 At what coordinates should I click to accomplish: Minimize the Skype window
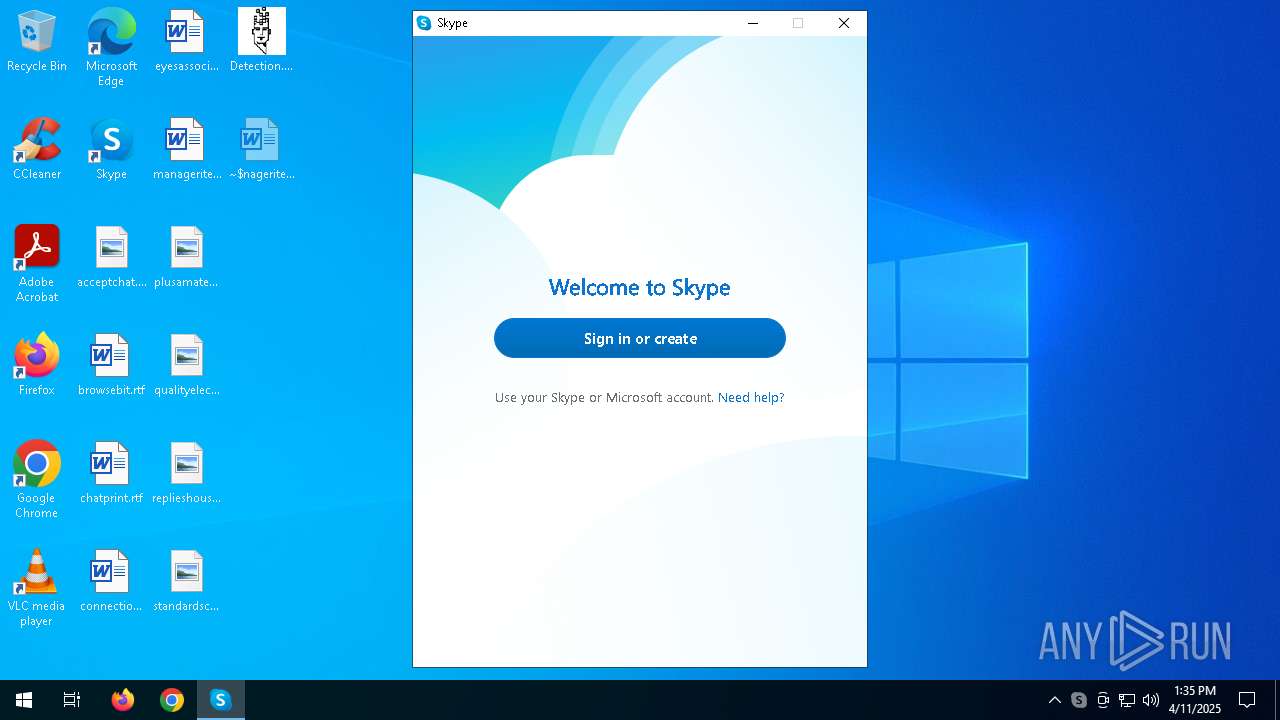coord(753,23)
